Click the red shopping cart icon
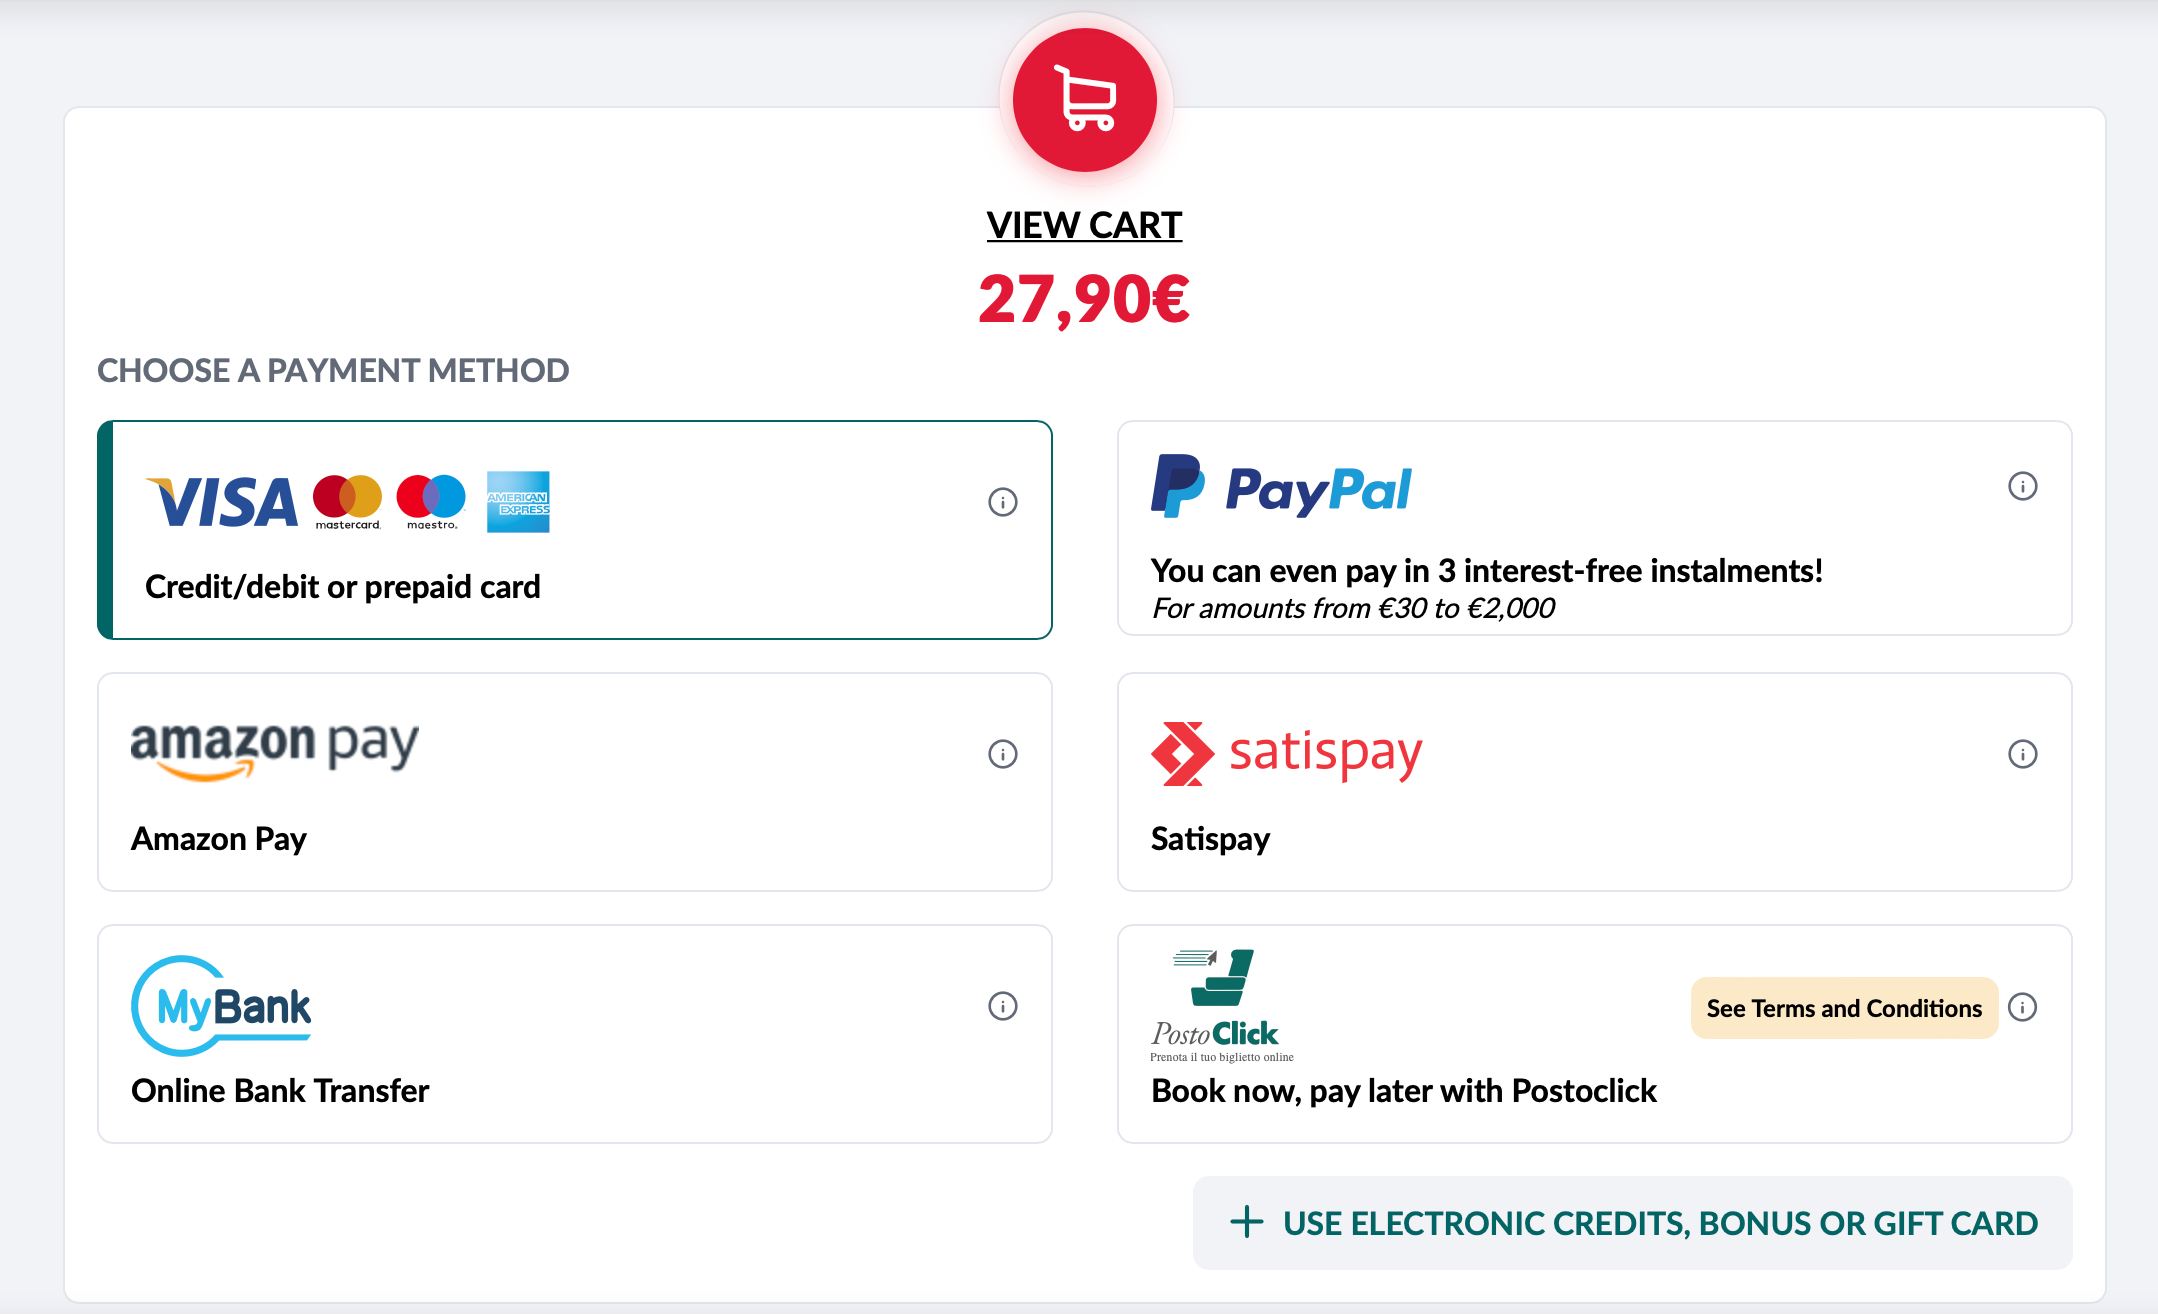2158x1316 pixels. (1085, 100)
